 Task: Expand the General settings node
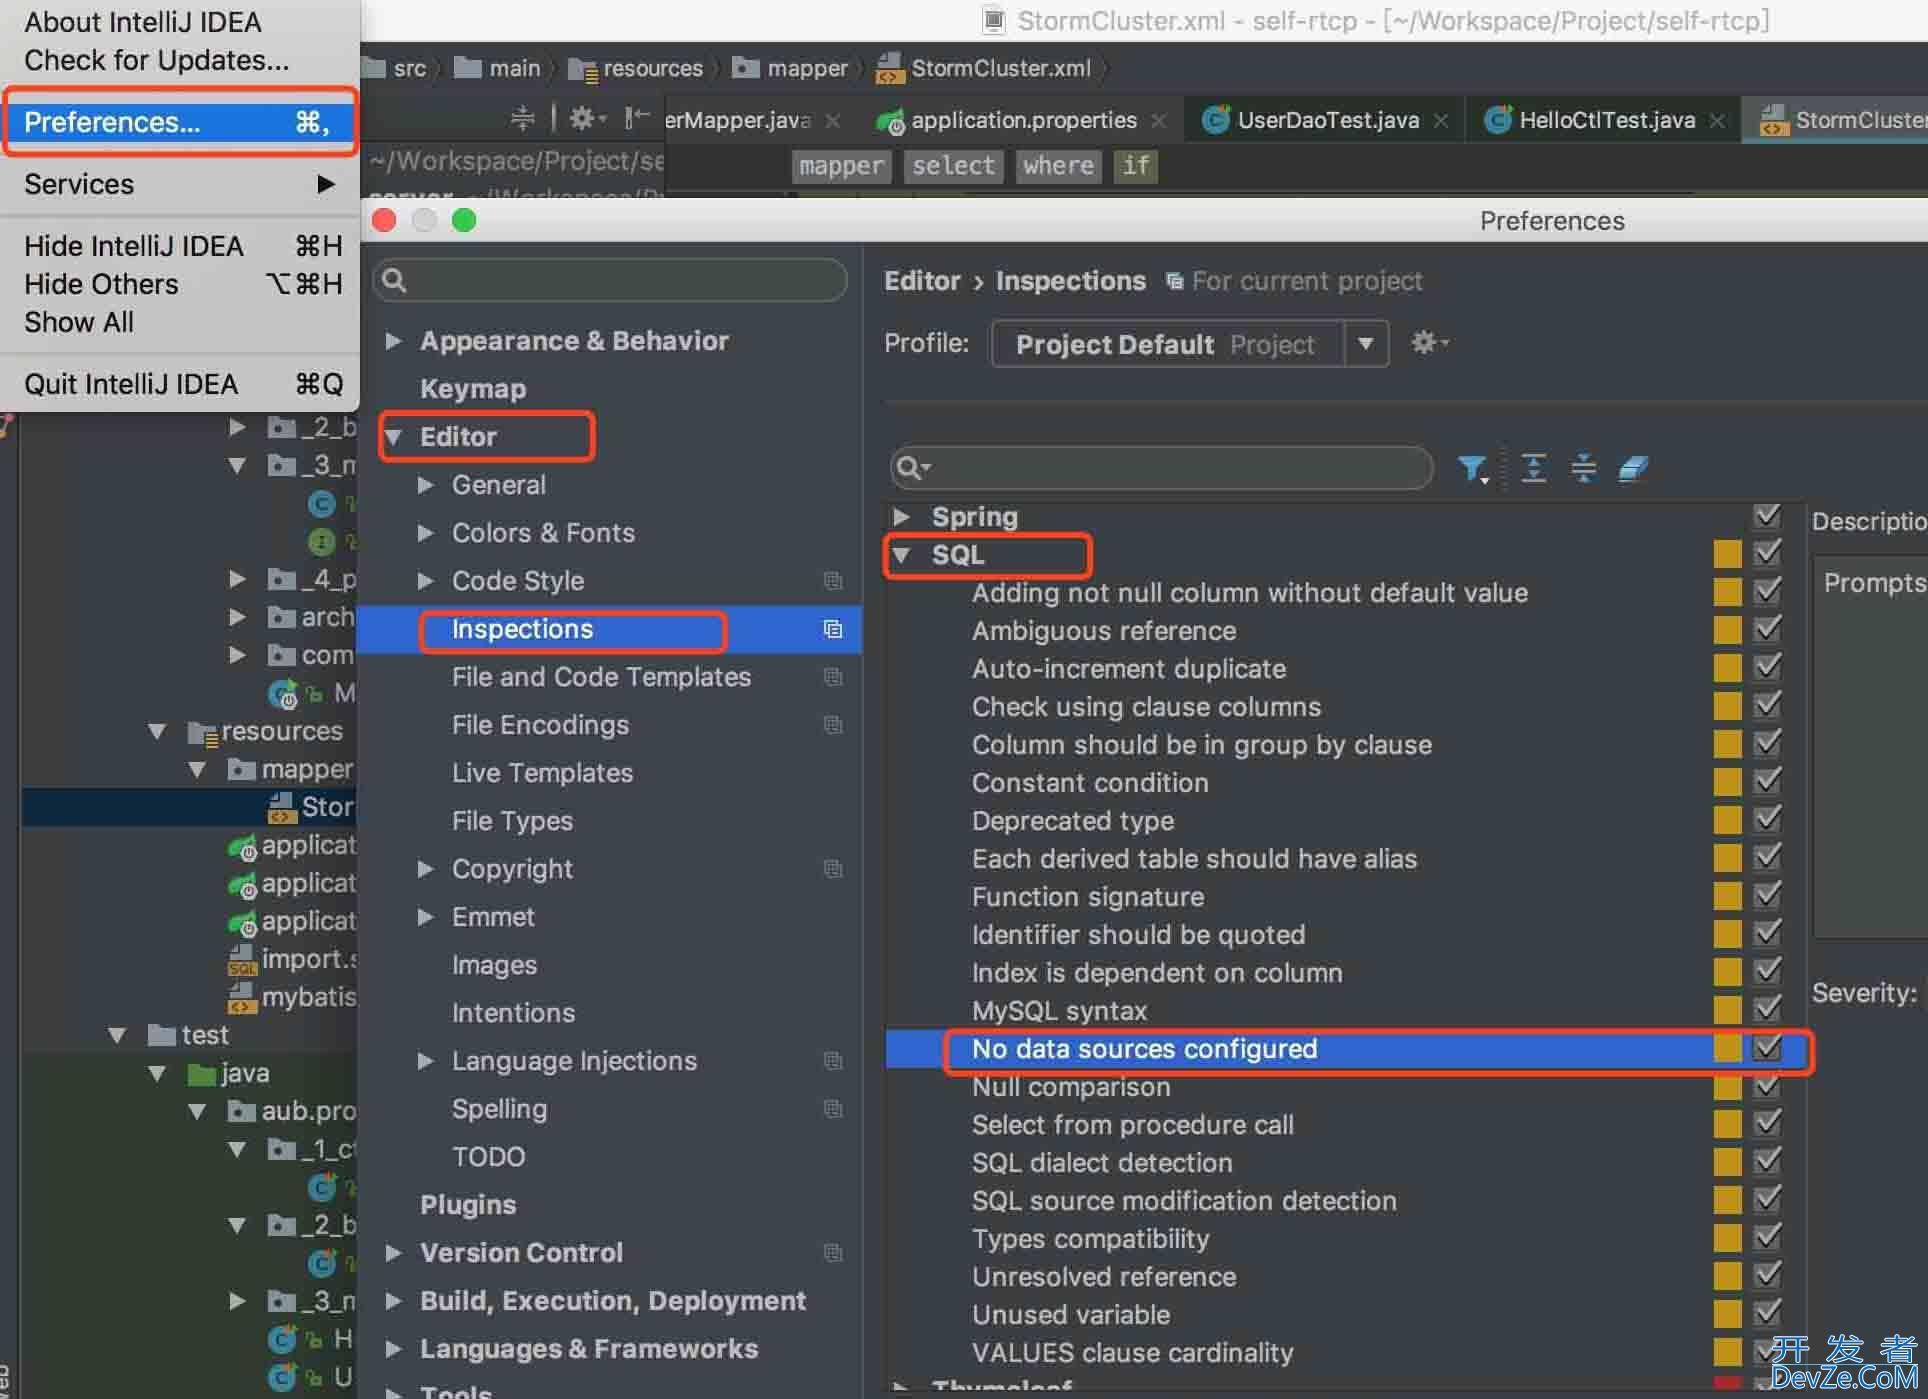pos(426,485)
